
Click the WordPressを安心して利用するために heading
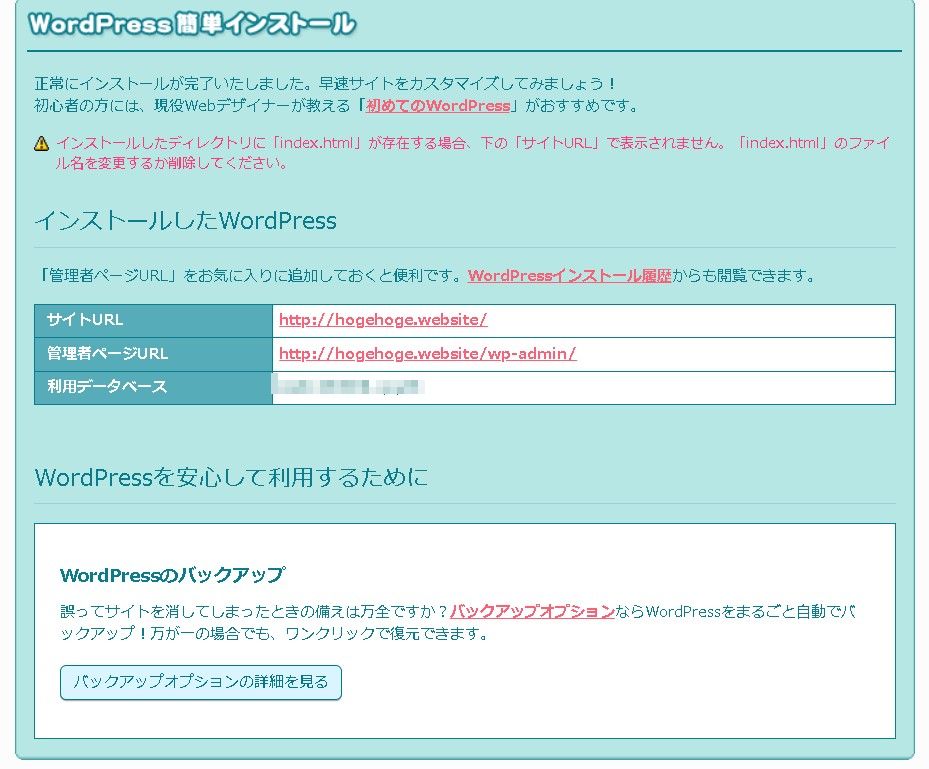(231, 478)
